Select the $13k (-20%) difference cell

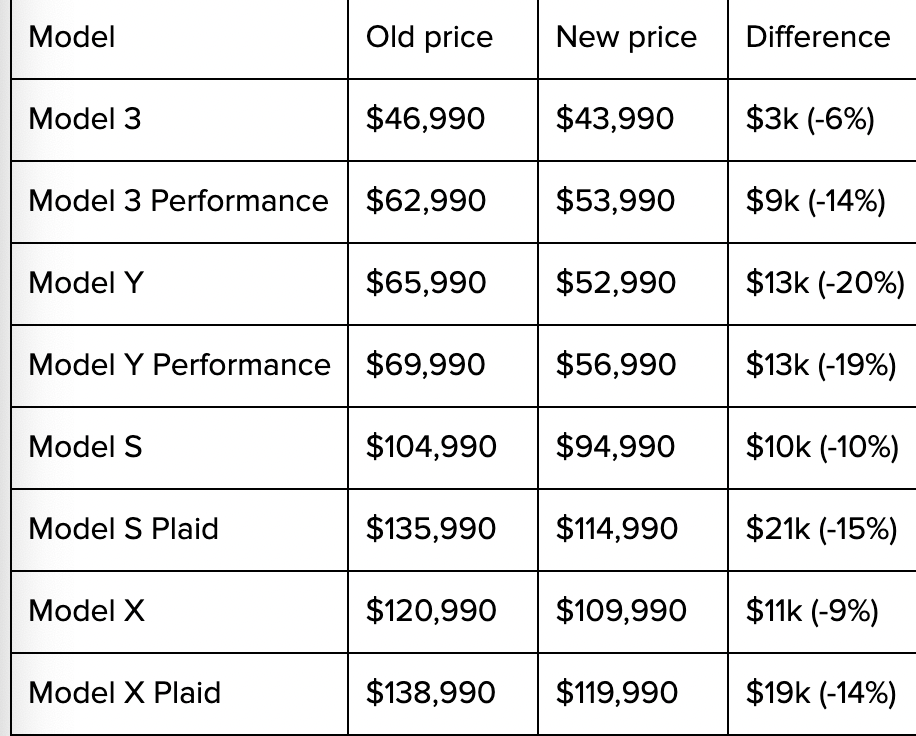point(824,283)
